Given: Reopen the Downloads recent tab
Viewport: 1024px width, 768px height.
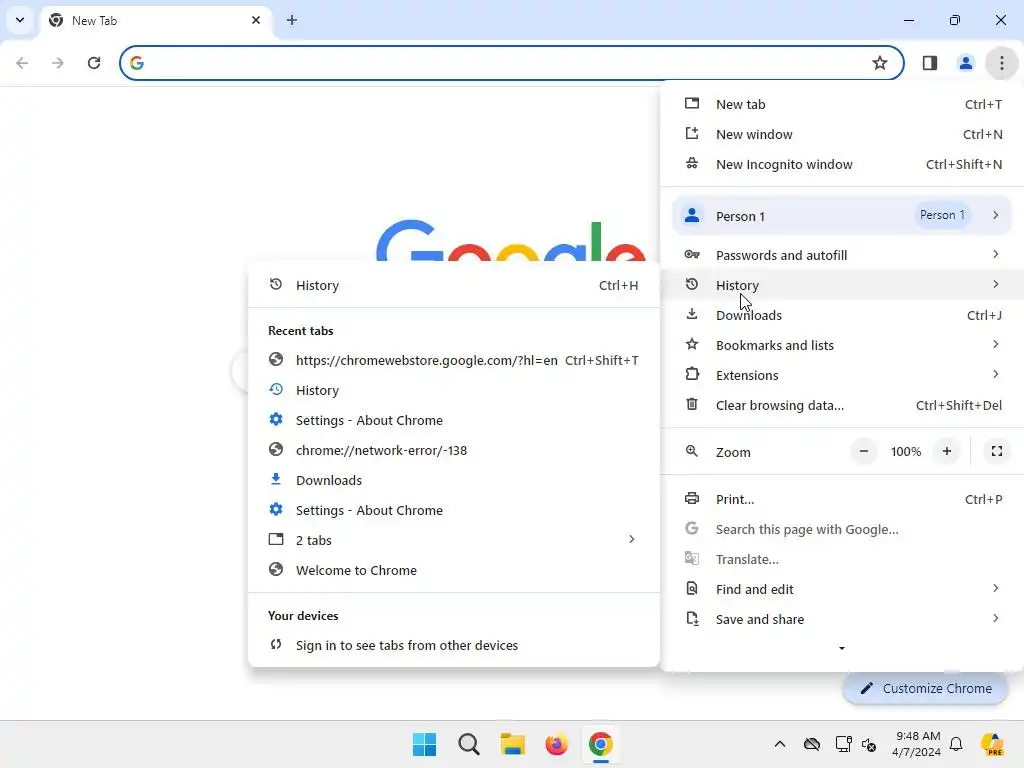Looking at the screenshot, I should point(454,481).
